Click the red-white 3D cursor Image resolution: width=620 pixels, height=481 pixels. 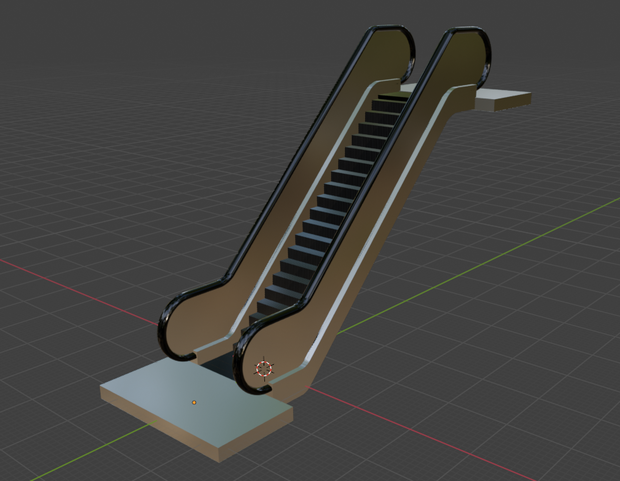tap(264, 369)
